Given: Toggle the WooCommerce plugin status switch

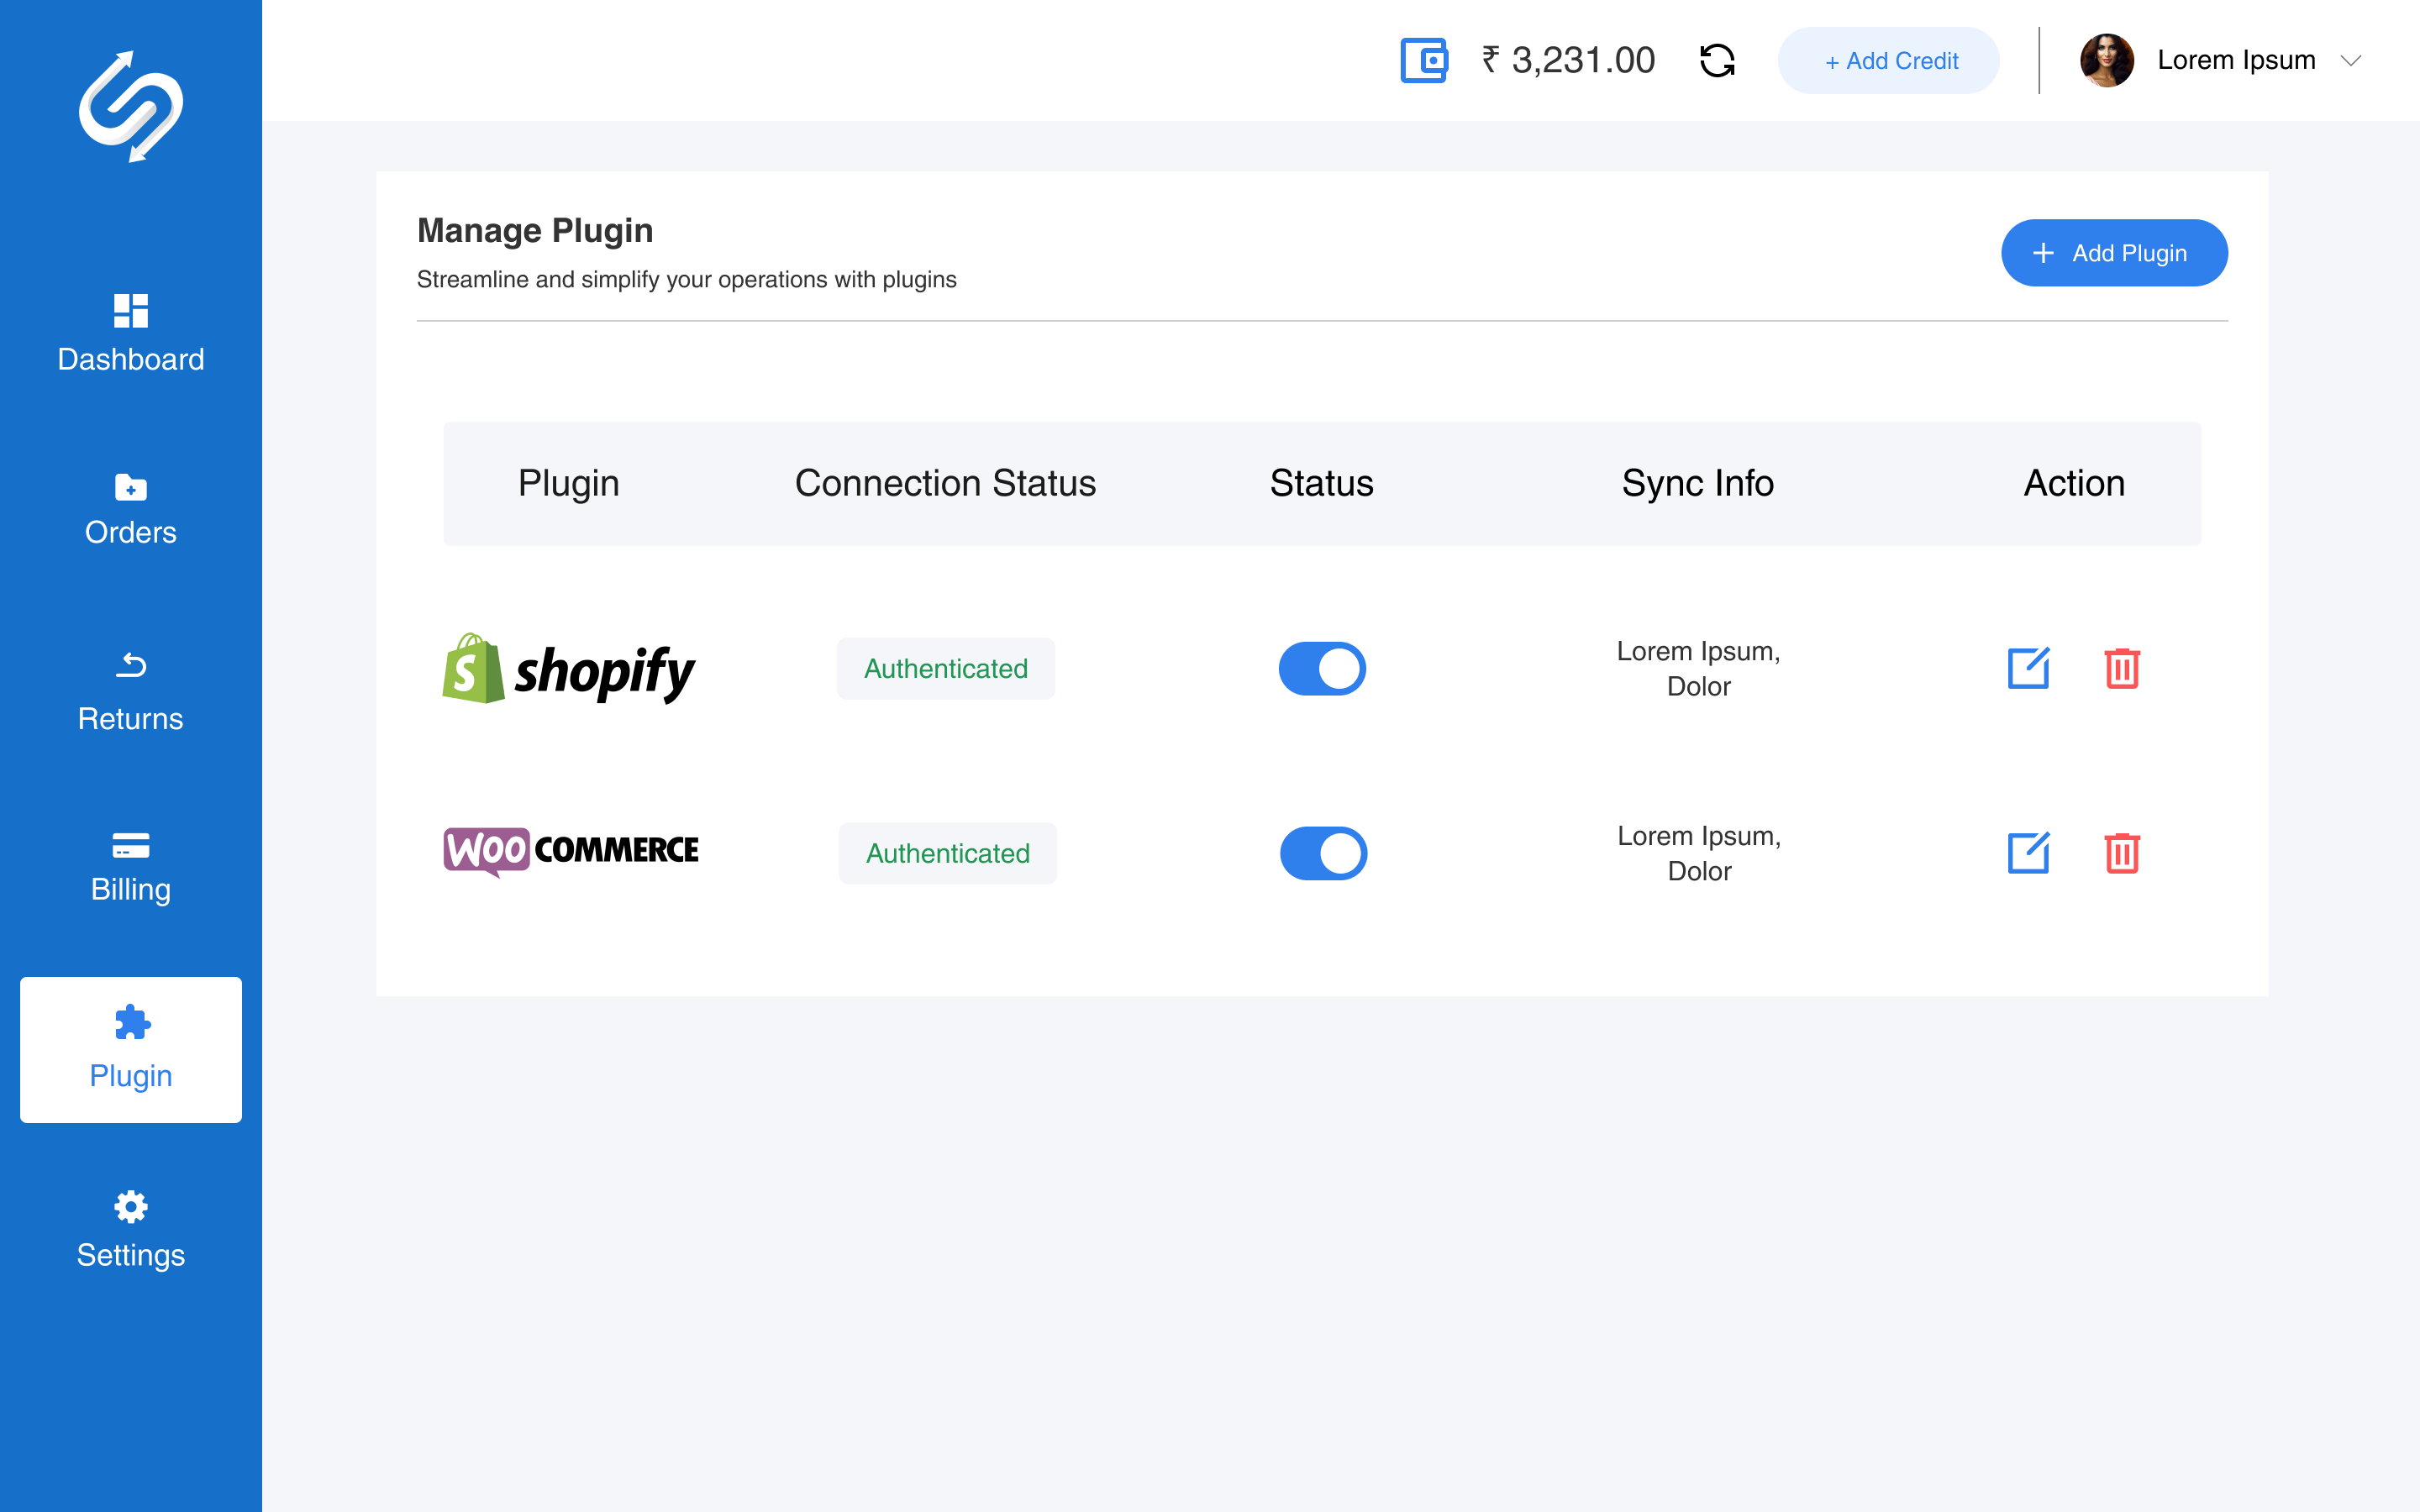Looking at the screenshot, I should pos(1323,853).
